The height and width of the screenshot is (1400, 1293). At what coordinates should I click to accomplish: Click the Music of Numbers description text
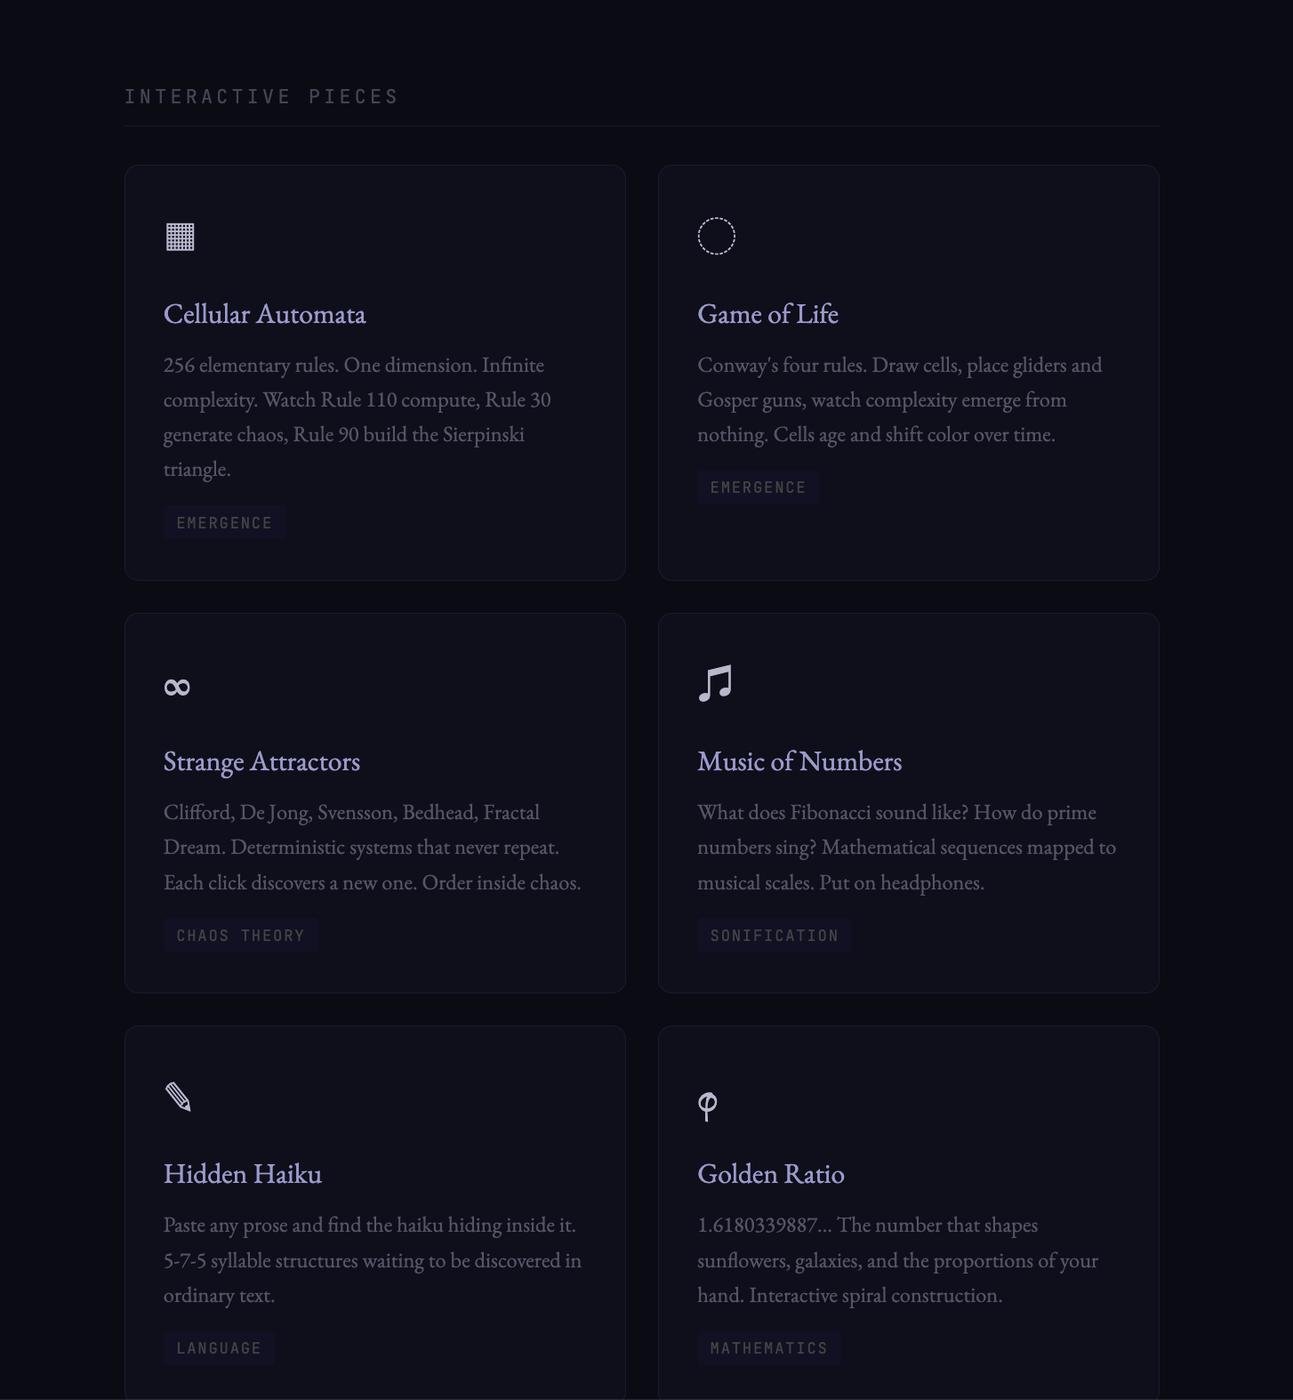[x=906, y=847]
